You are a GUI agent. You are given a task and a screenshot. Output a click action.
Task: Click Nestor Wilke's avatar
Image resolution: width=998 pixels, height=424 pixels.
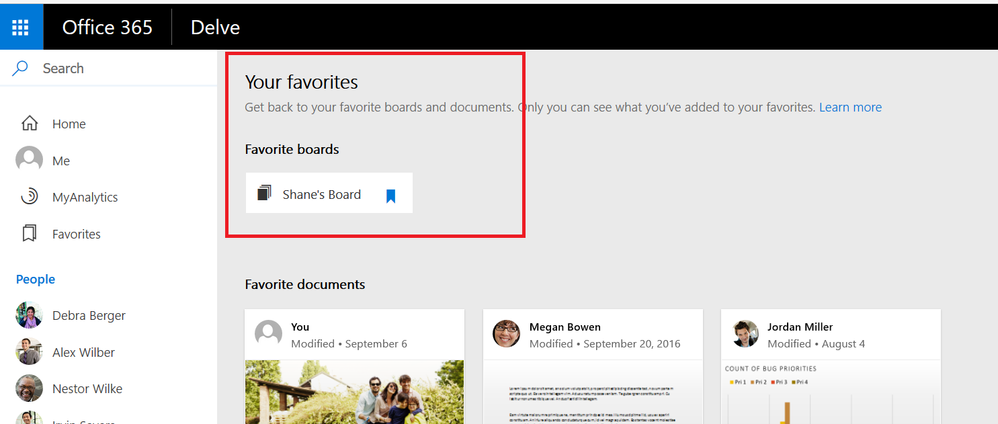point(29,388)
